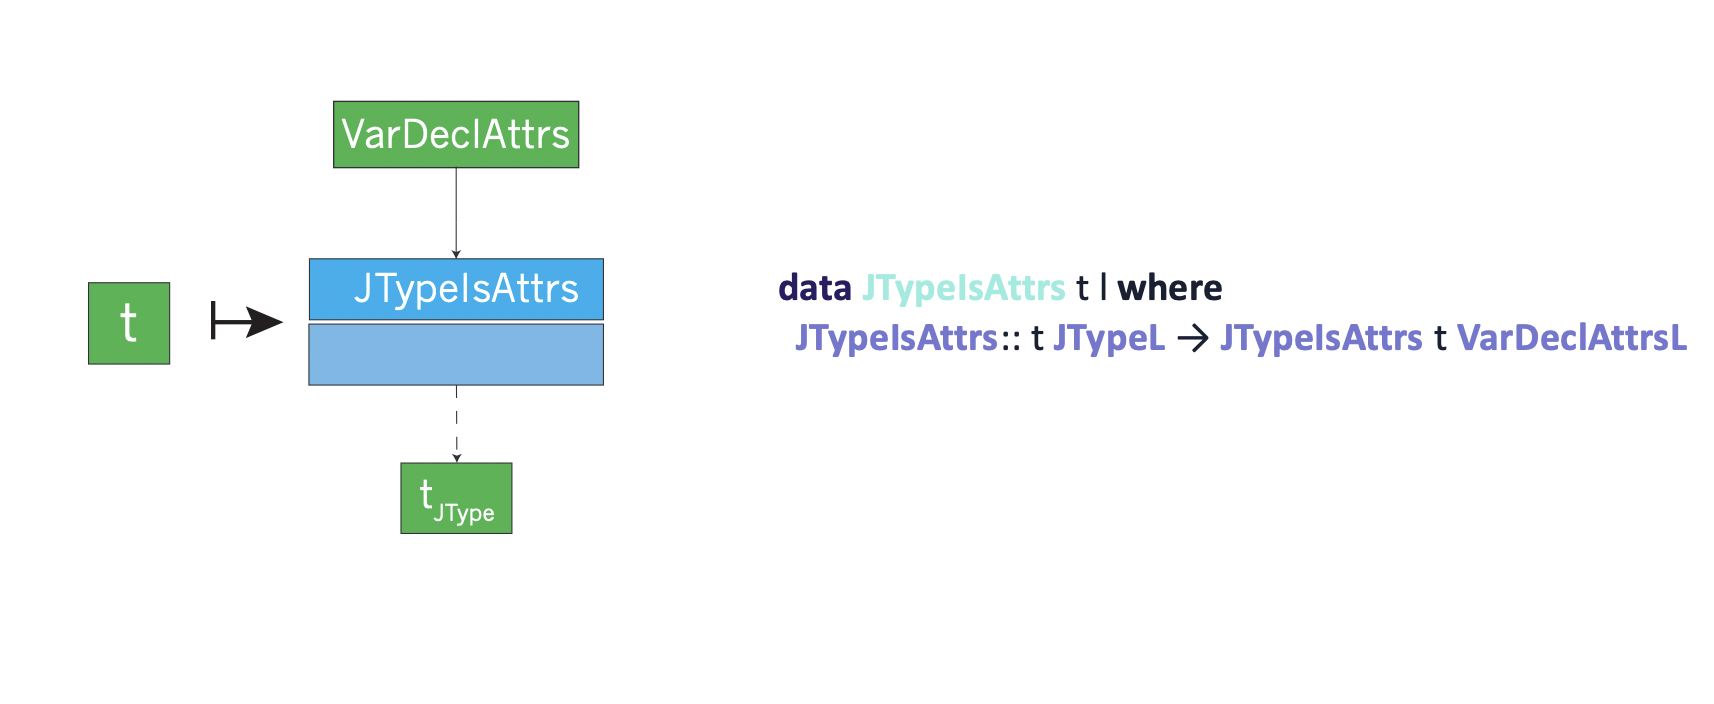This screenshot has height=704, width=1714.
Task: Click the 't' before VarDeclAttrsL
Action: (x=1440, y=339)
